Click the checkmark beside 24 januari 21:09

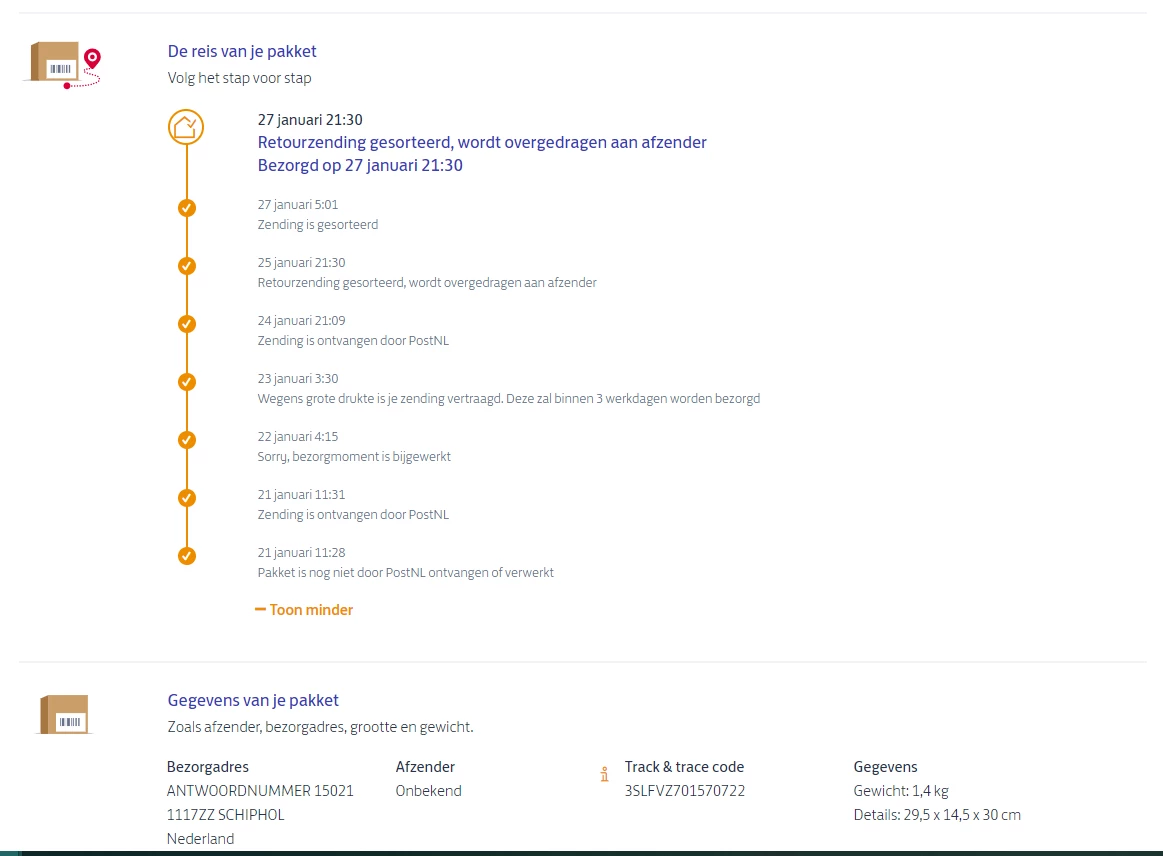tap(187, 324)
